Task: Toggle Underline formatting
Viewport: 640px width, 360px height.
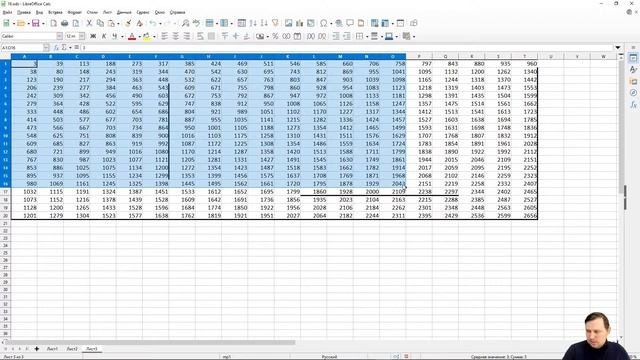Action: (115, 36)
